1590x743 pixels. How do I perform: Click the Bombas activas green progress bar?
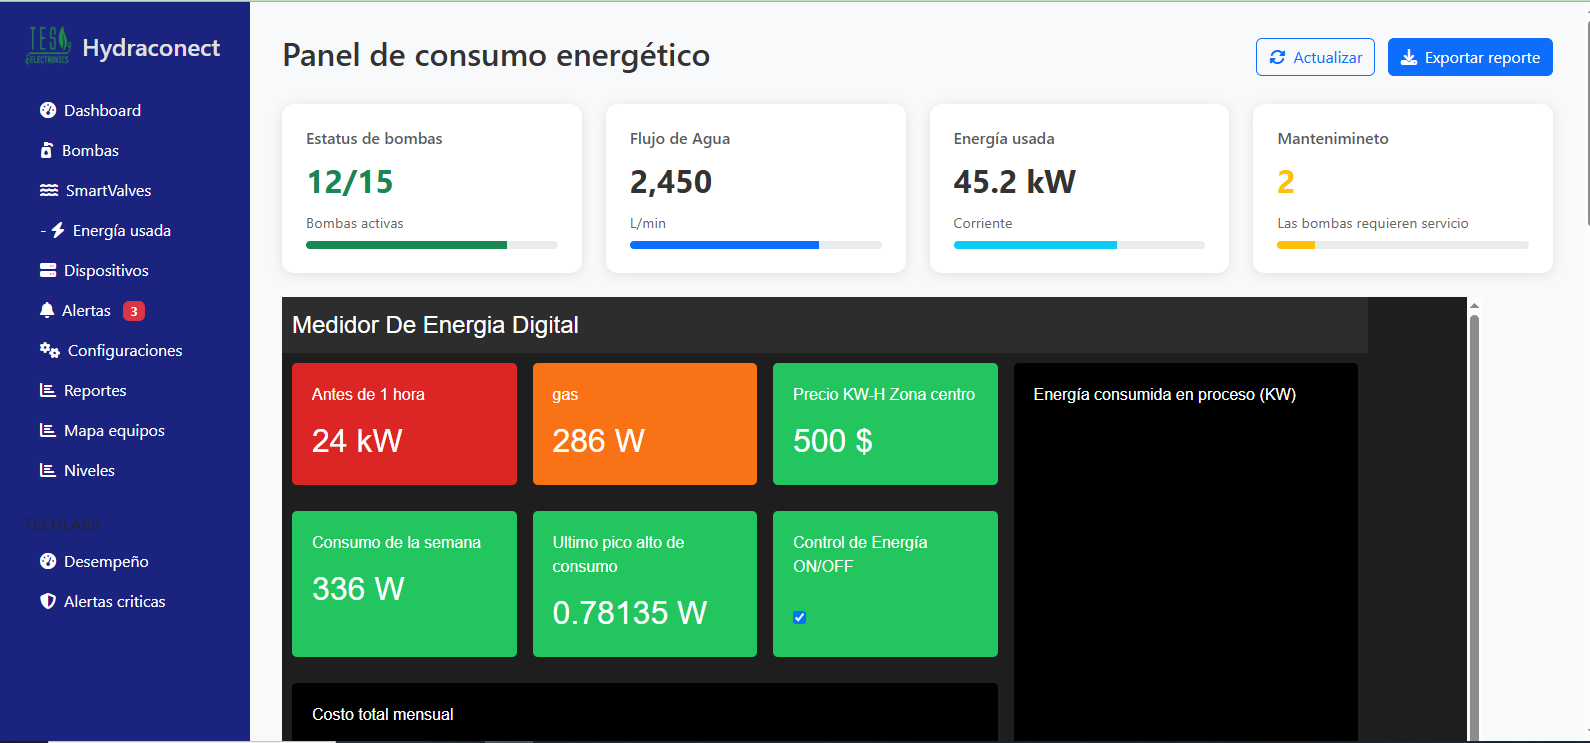(x=406, y=245)
